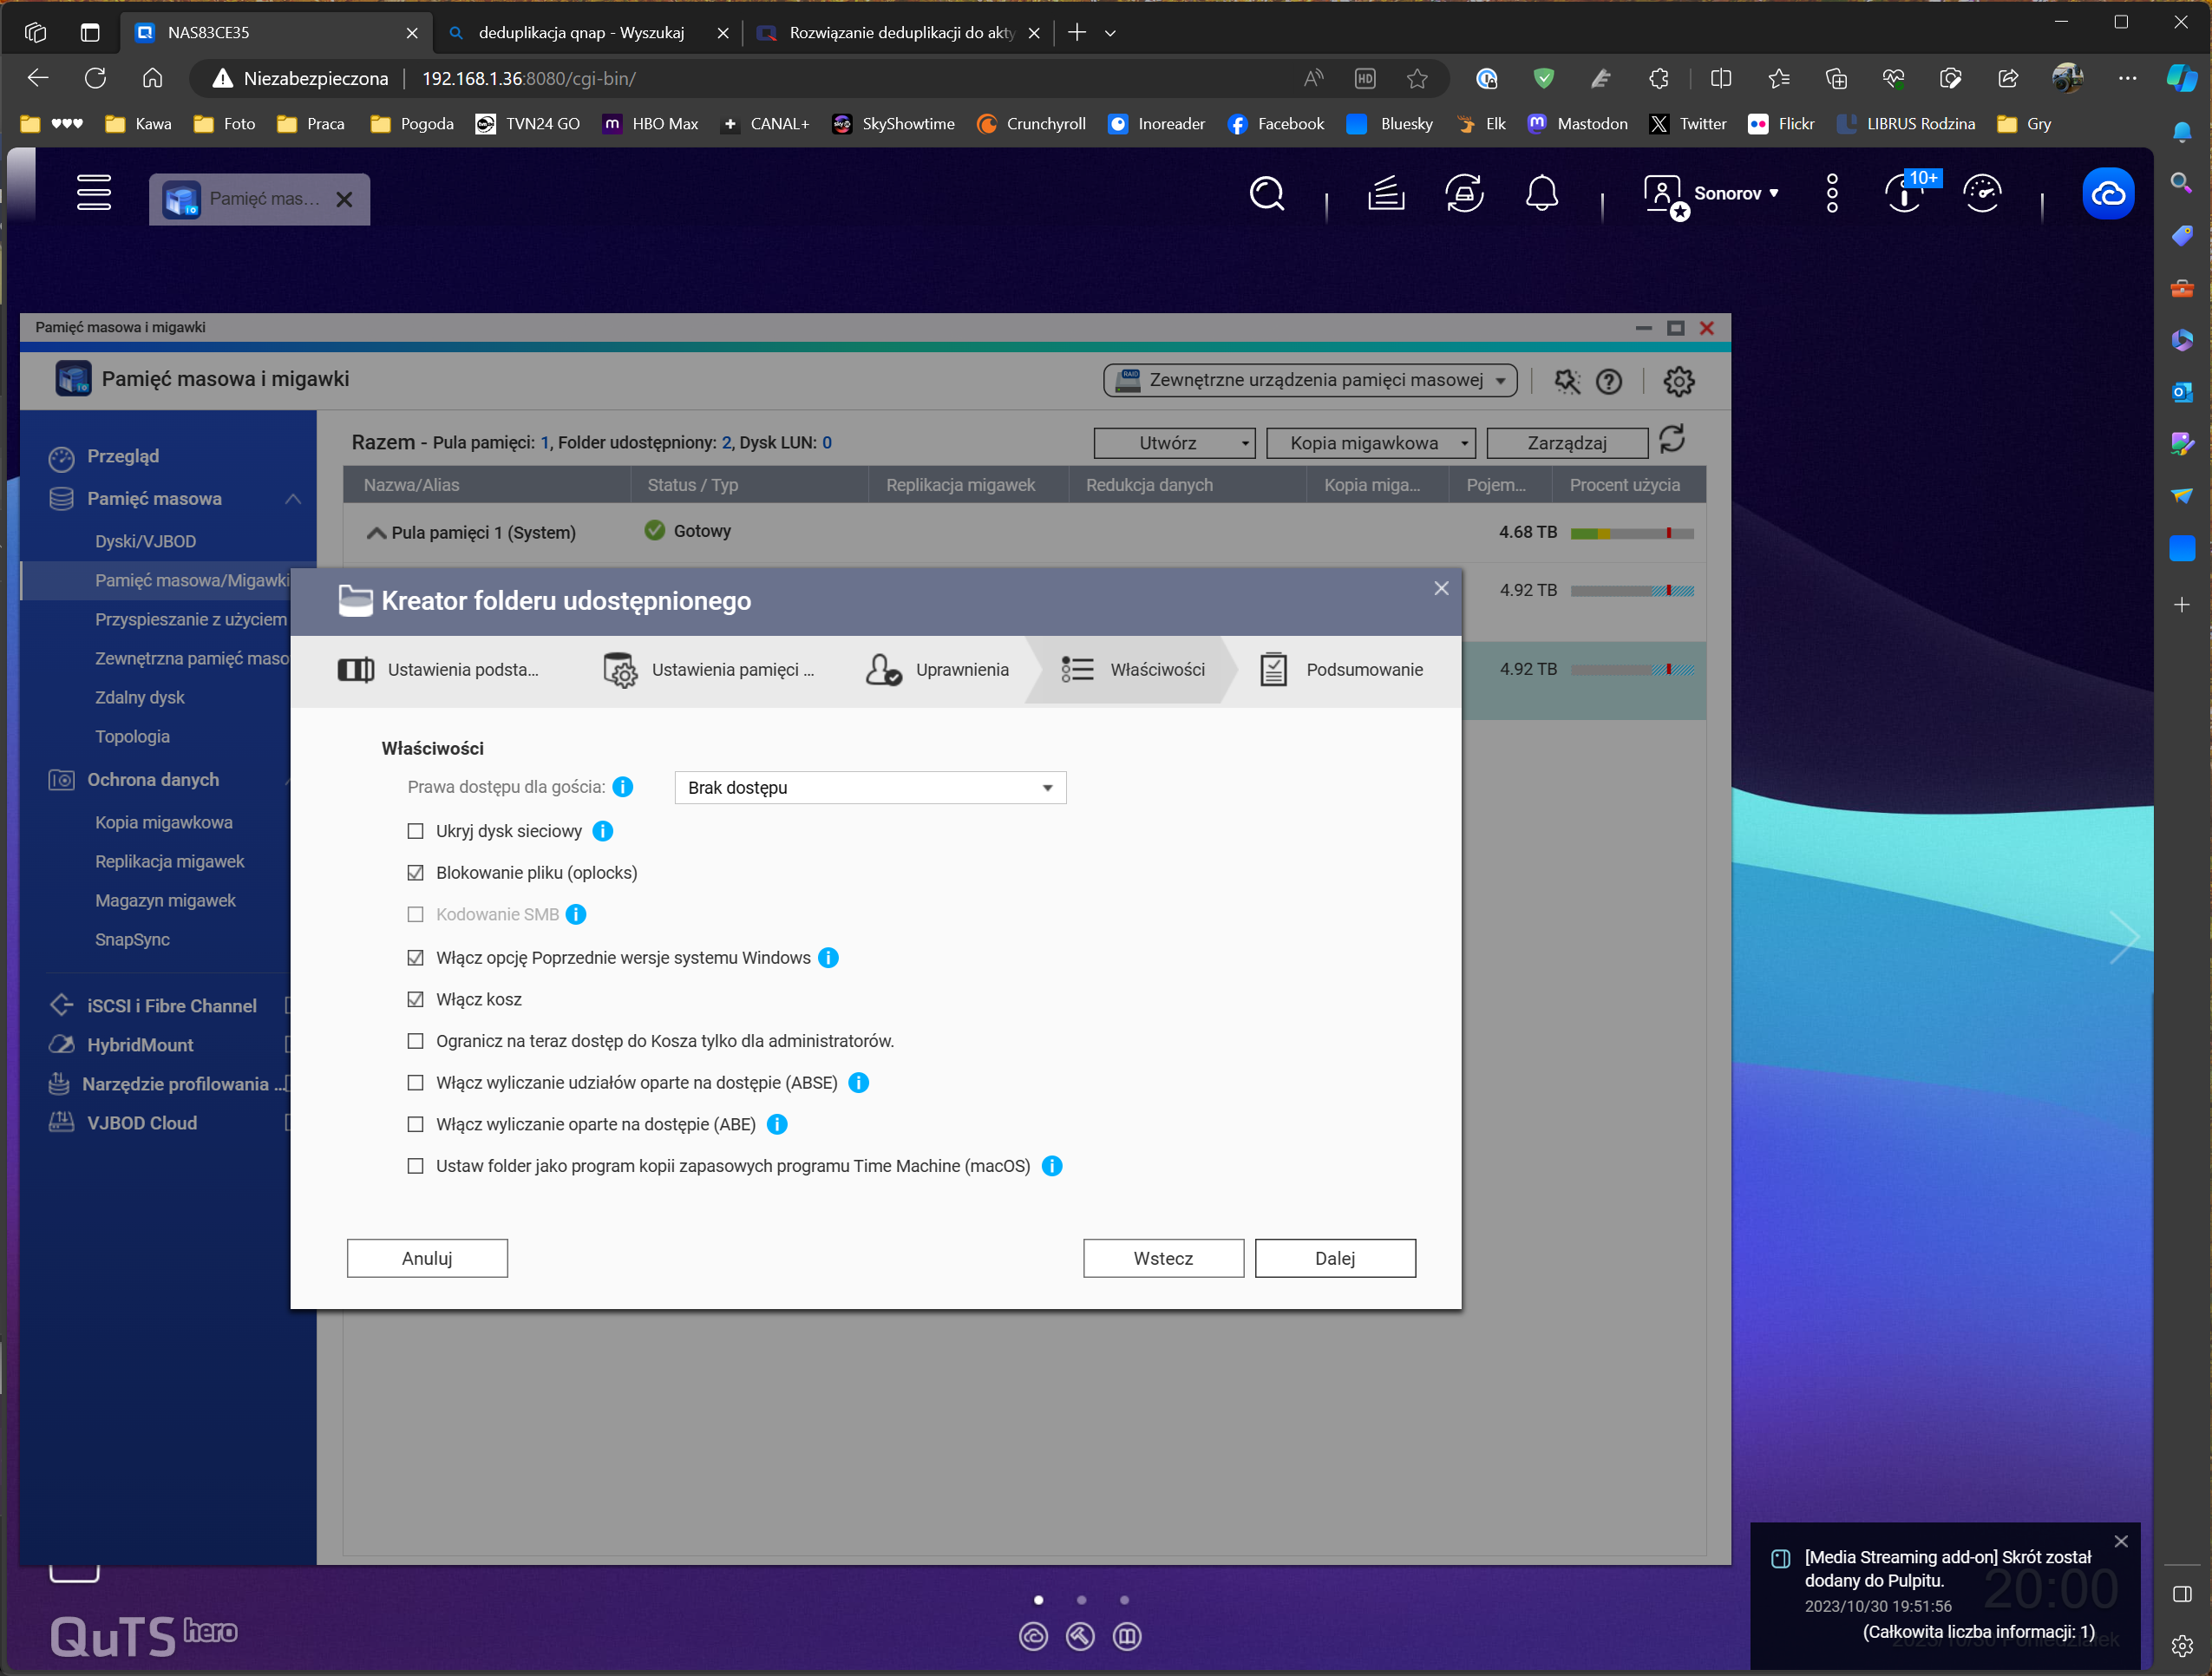
Task: Click the Anuluj button
Action: (427, 1258)
